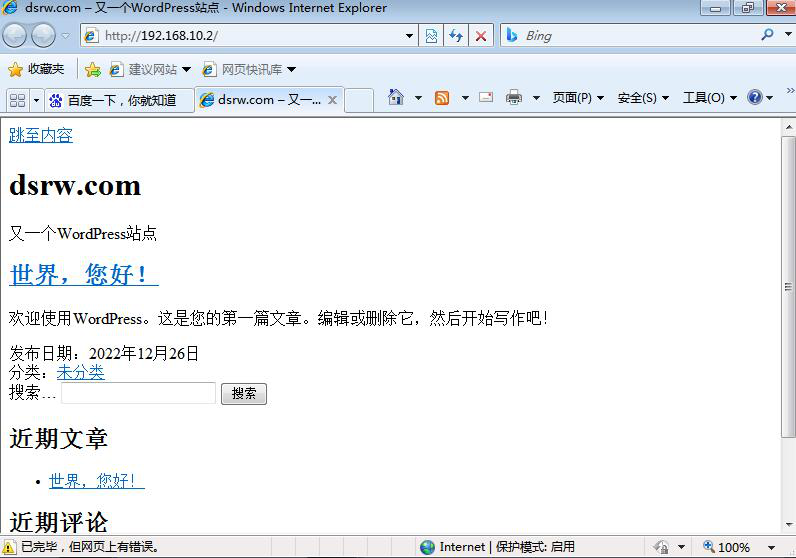Open the 未分类 category link
This screenshot has width=796, height=558.
[81, 372]
